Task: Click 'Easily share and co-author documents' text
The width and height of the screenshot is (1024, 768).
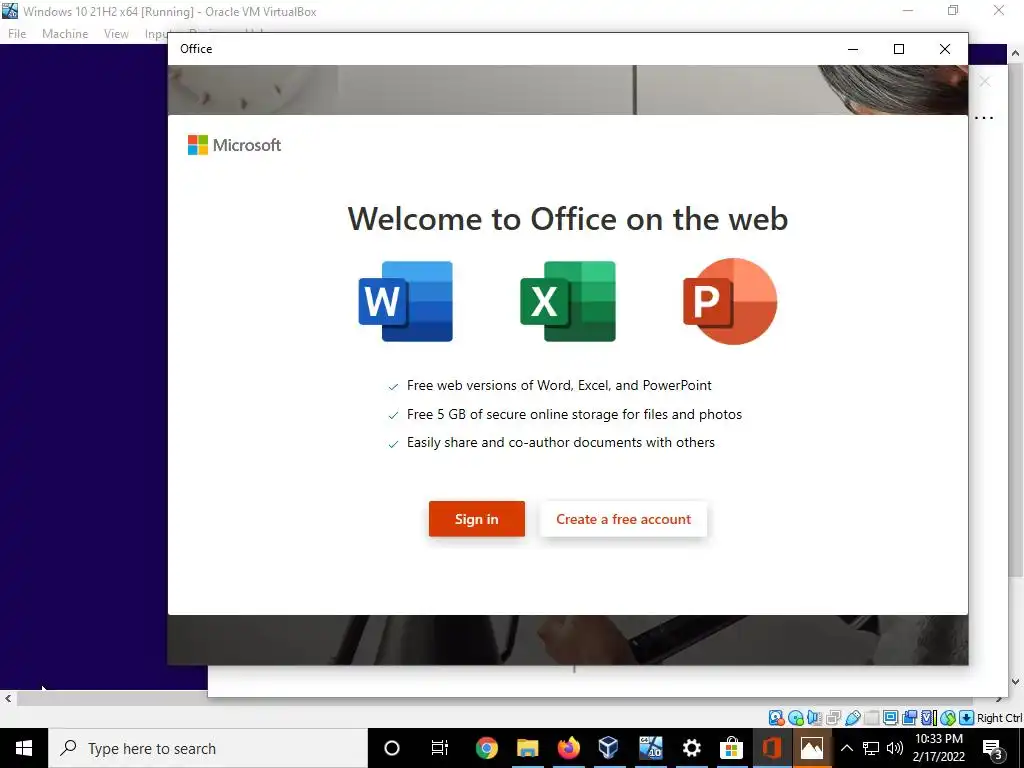Action: tap(560, 442)
